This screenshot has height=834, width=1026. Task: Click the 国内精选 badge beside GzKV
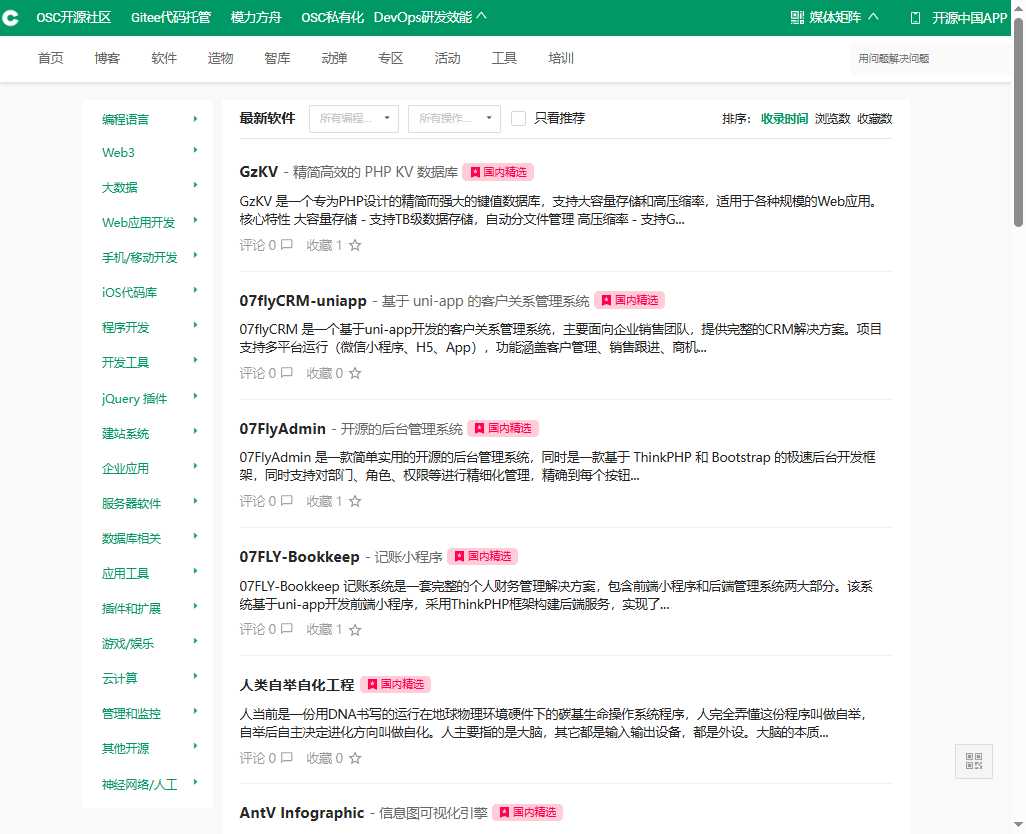(x=498, y=171)
